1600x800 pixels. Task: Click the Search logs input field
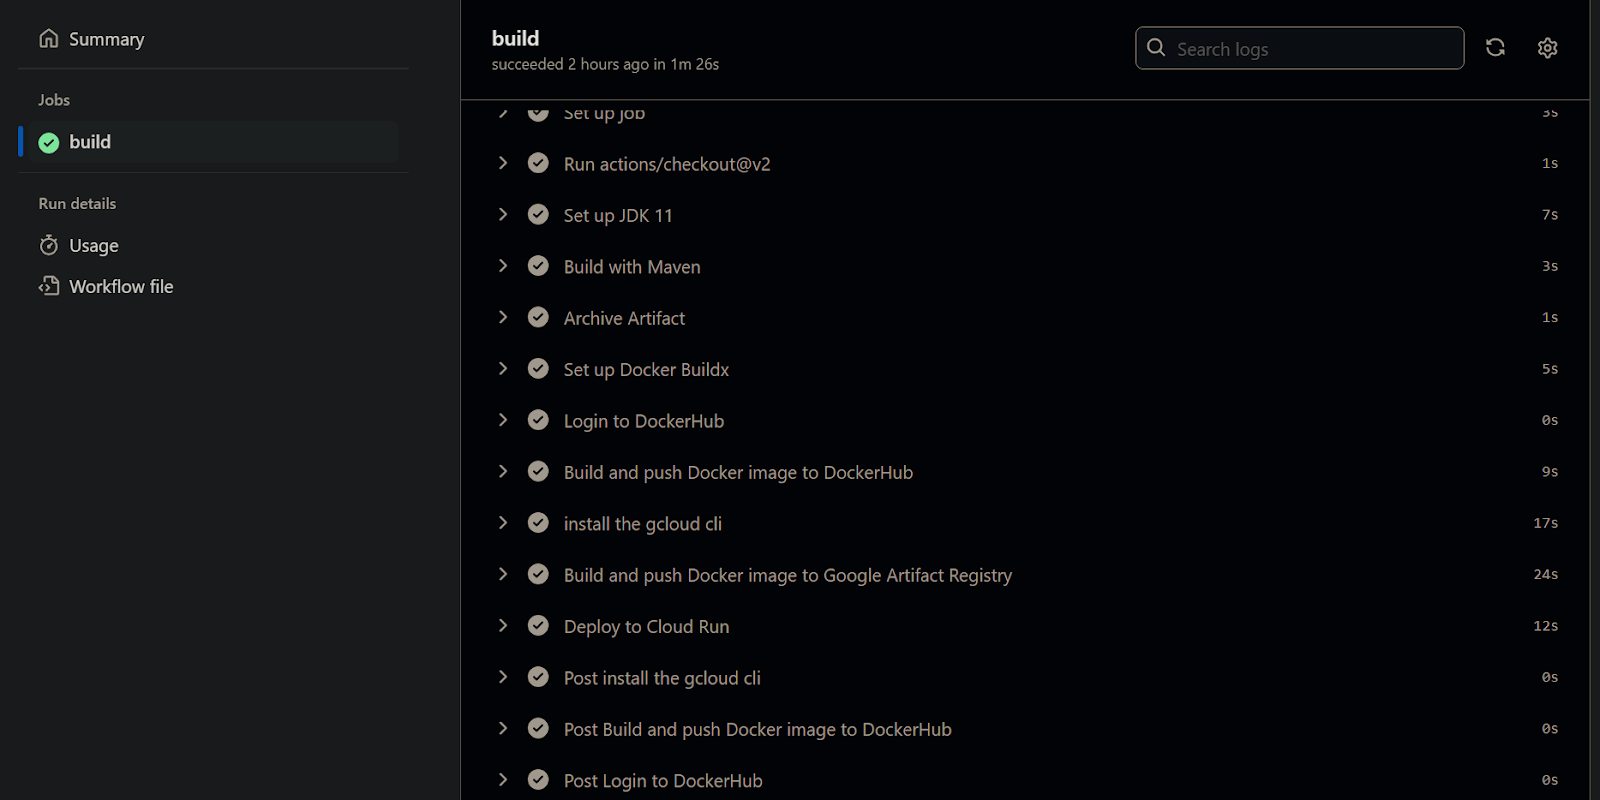coord(1300,48)
